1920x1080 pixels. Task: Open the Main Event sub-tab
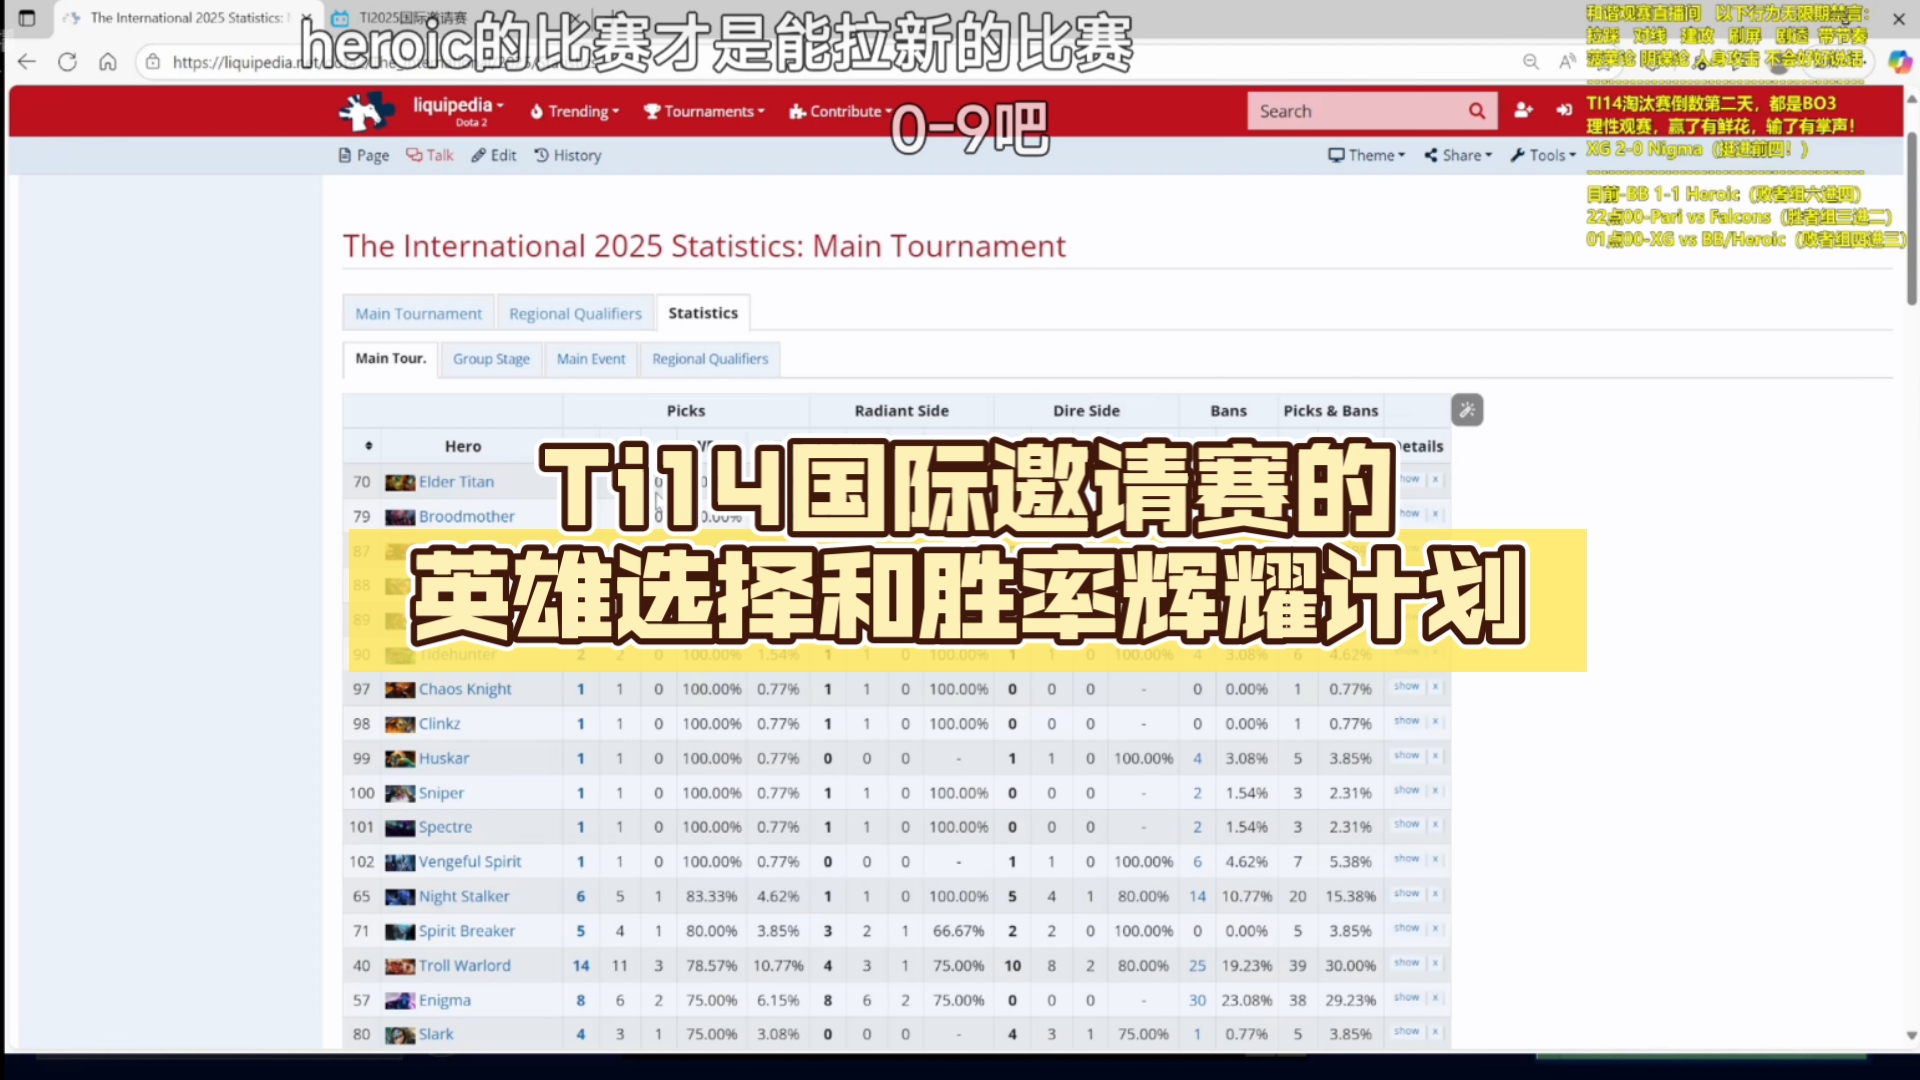tap(590, 359)
